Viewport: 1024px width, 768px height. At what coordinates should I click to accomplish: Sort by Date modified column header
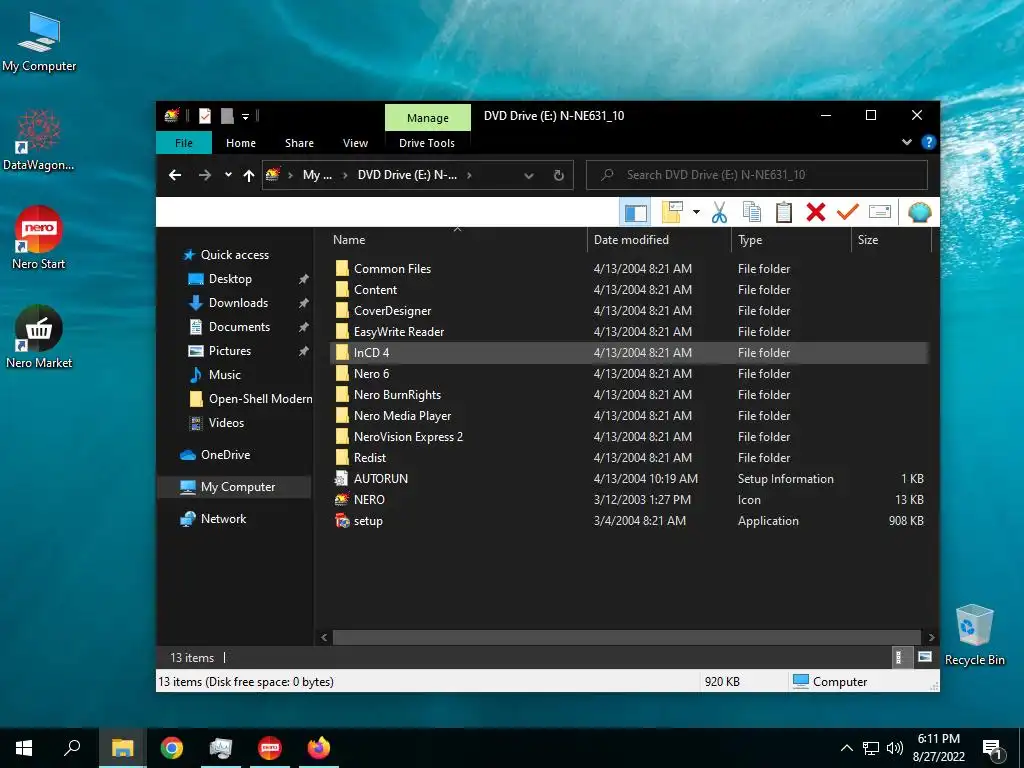[x=659, y=240]
